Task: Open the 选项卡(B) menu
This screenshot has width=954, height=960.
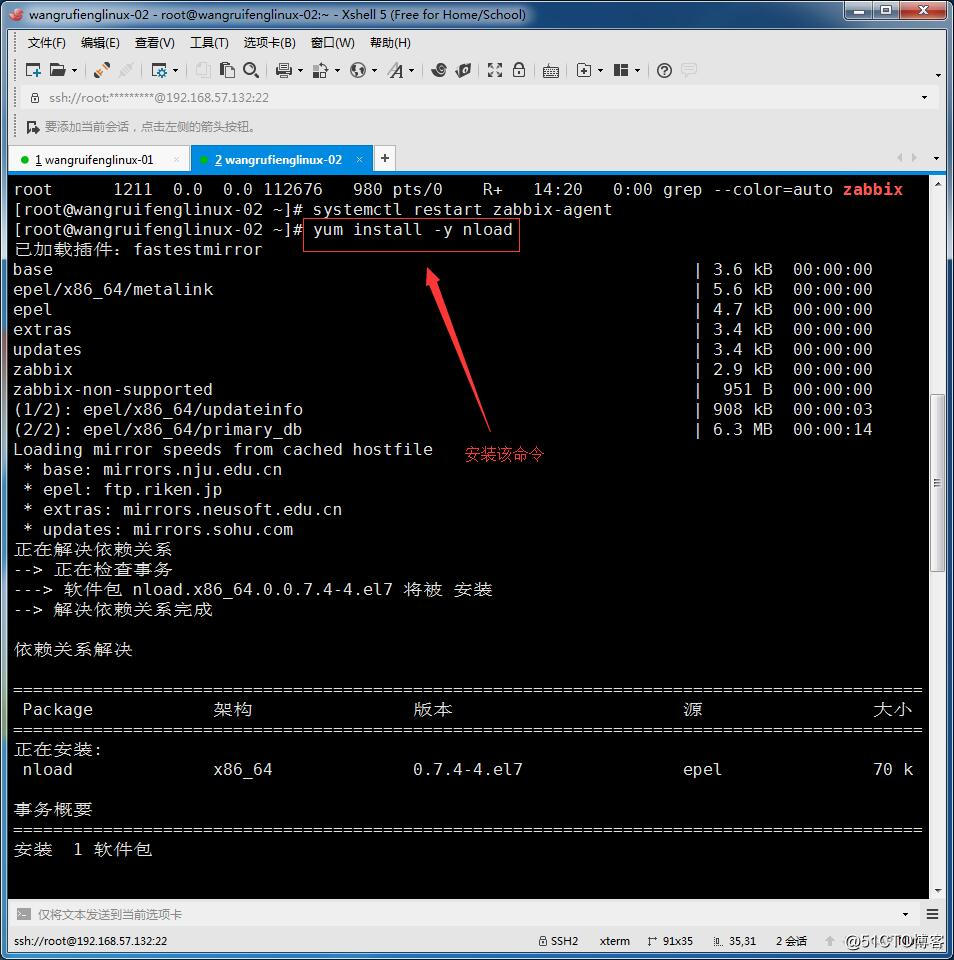Action: tap(269, 43)
